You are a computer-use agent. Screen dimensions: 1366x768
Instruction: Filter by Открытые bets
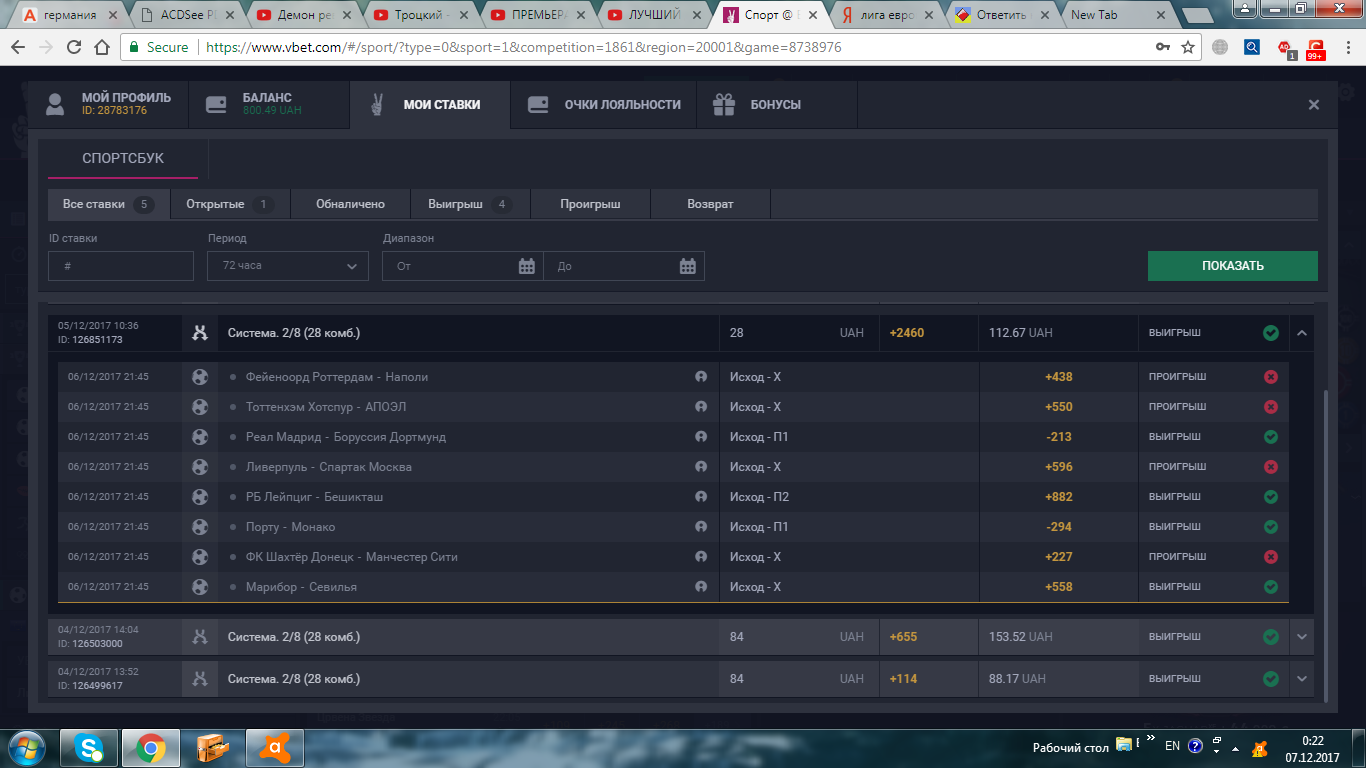pyautogui.click(x=230, y=204)
